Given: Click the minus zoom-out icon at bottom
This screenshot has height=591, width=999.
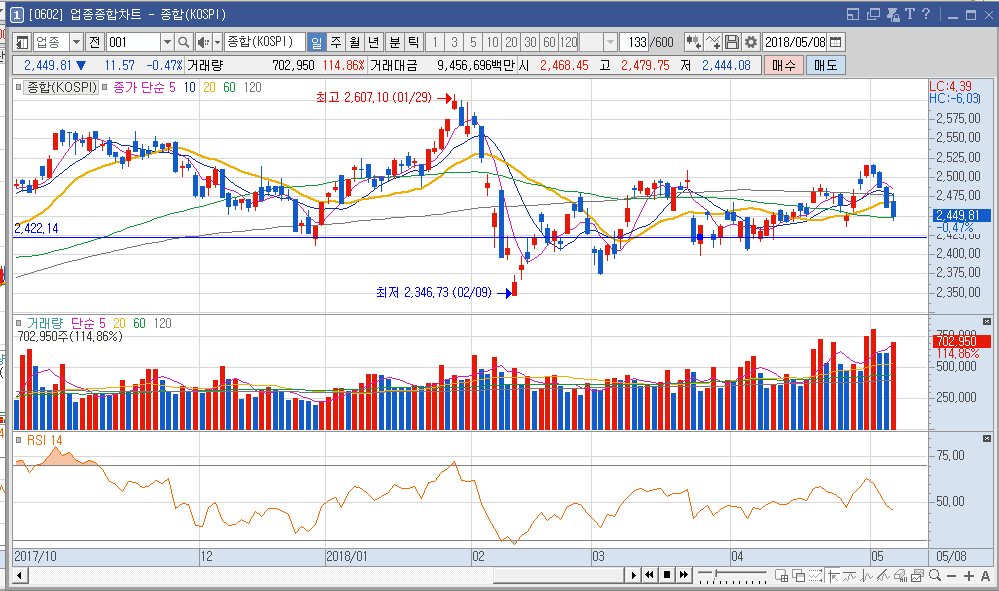Looking at the screenshot, I should click(x=952, y=575).
